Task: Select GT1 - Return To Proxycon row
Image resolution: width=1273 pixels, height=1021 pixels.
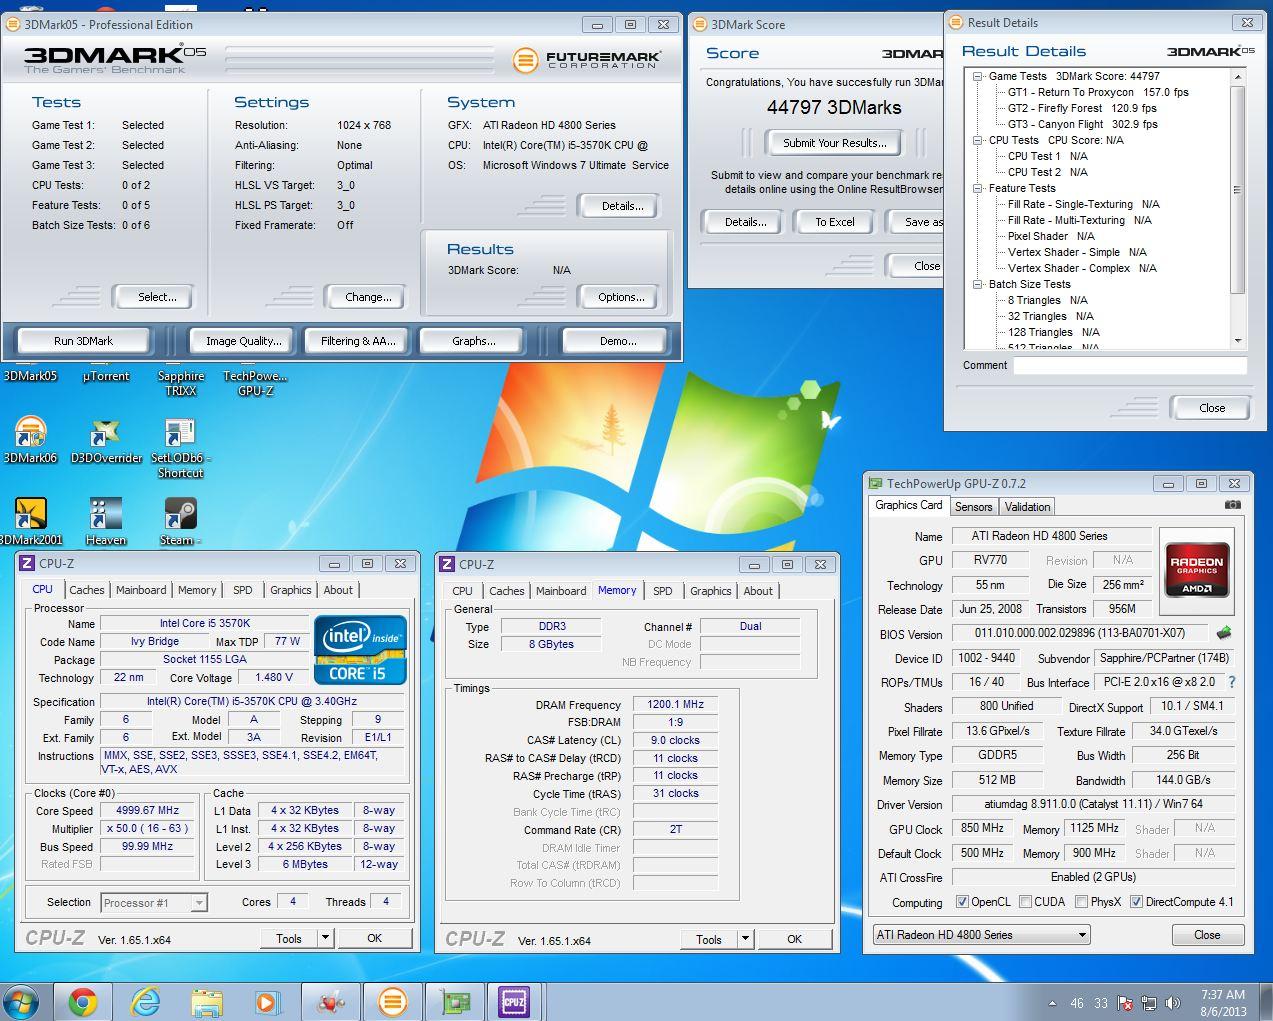Action: pos(1098,92)
